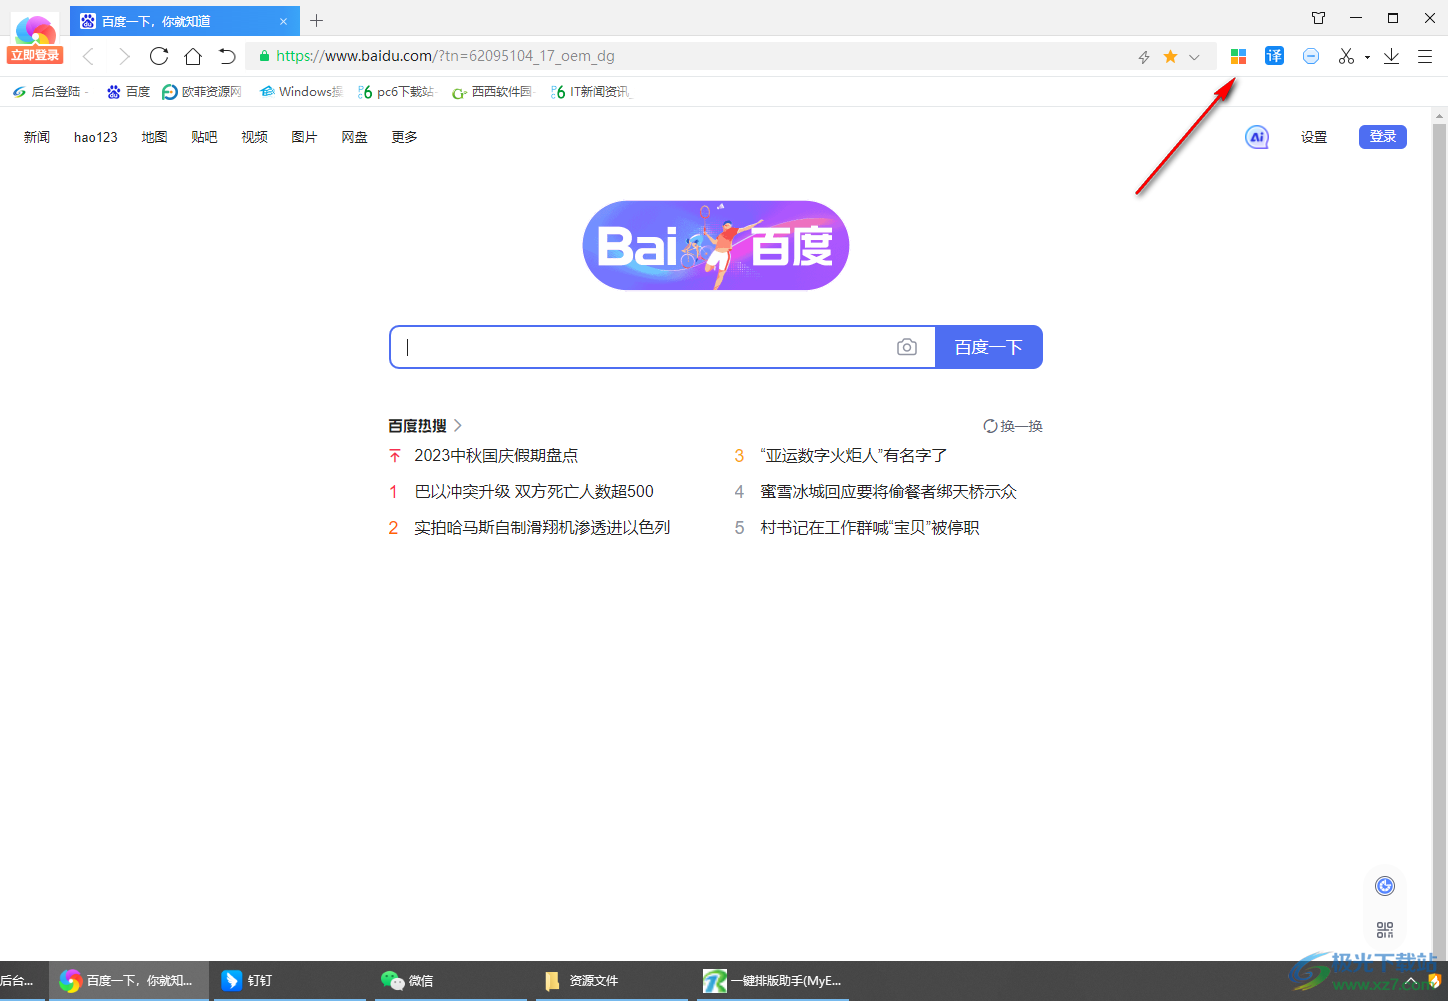
Task: Click the lightning speed mode icon
Action: coord(1144,57)
